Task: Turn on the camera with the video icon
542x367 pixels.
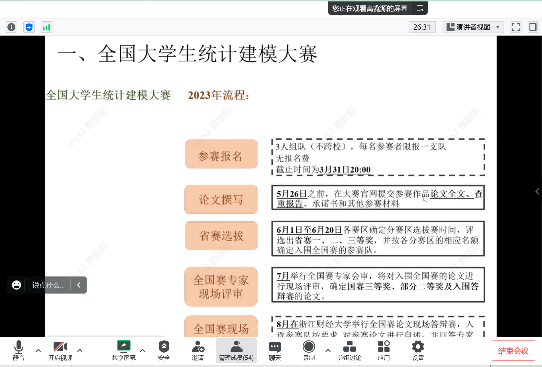Action: (x=60, y=350)
